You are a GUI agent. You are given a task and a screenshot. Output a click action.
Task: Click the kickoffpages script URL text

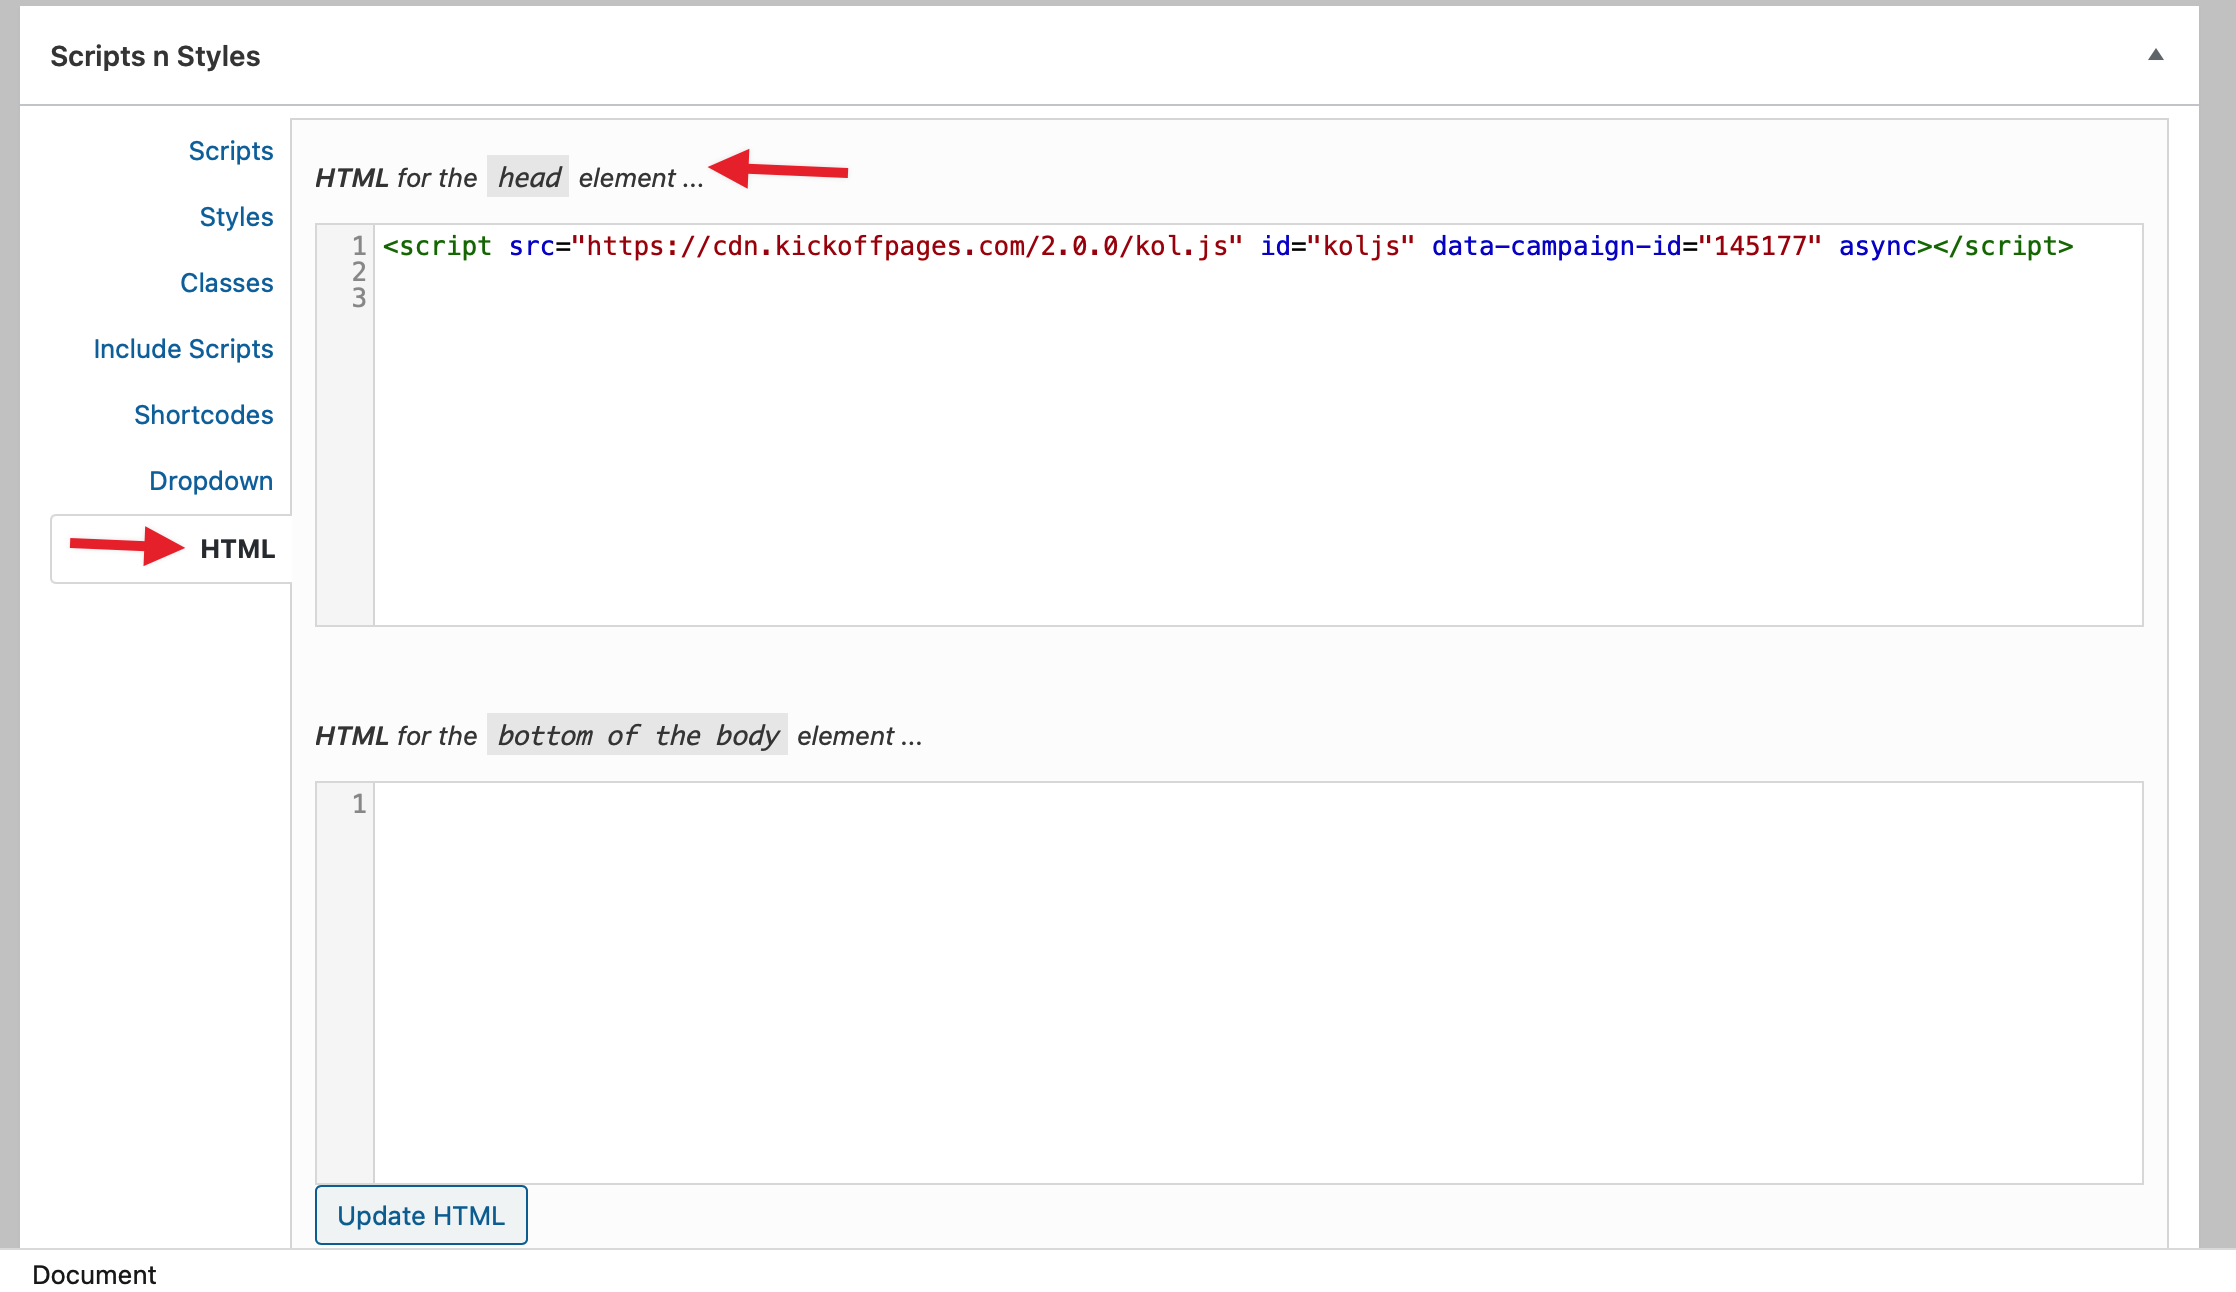[x=906, y=246]
